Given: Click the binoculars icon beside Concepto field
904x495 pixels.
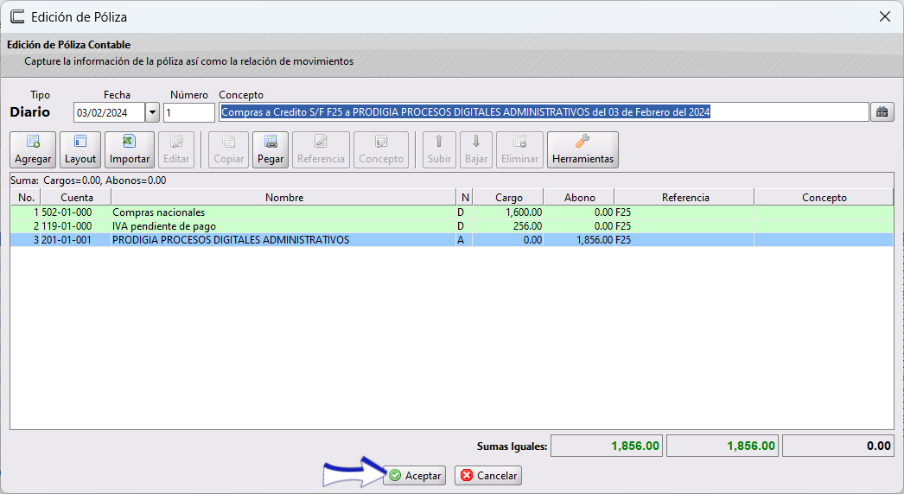Looking at the screenshot, I should click(x=882, y=112).
